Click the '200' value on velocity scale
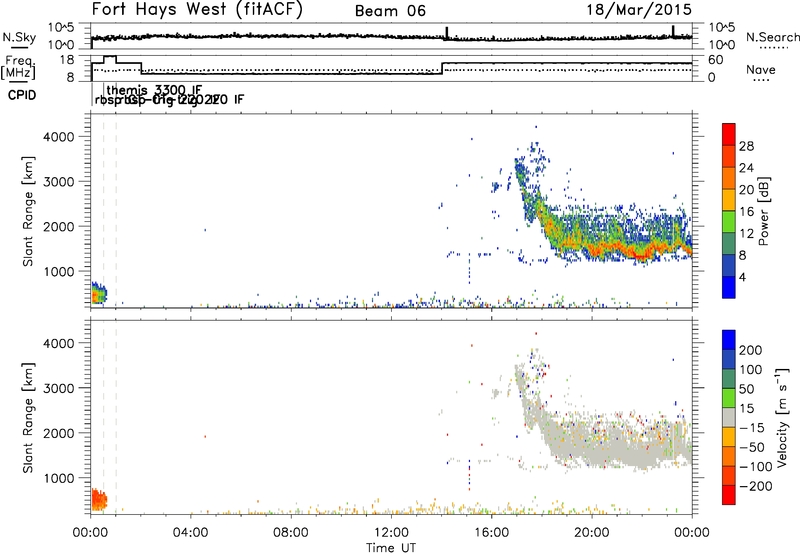Image resolution: width=800 pixels, height=554 pixels. coord(751,350)
